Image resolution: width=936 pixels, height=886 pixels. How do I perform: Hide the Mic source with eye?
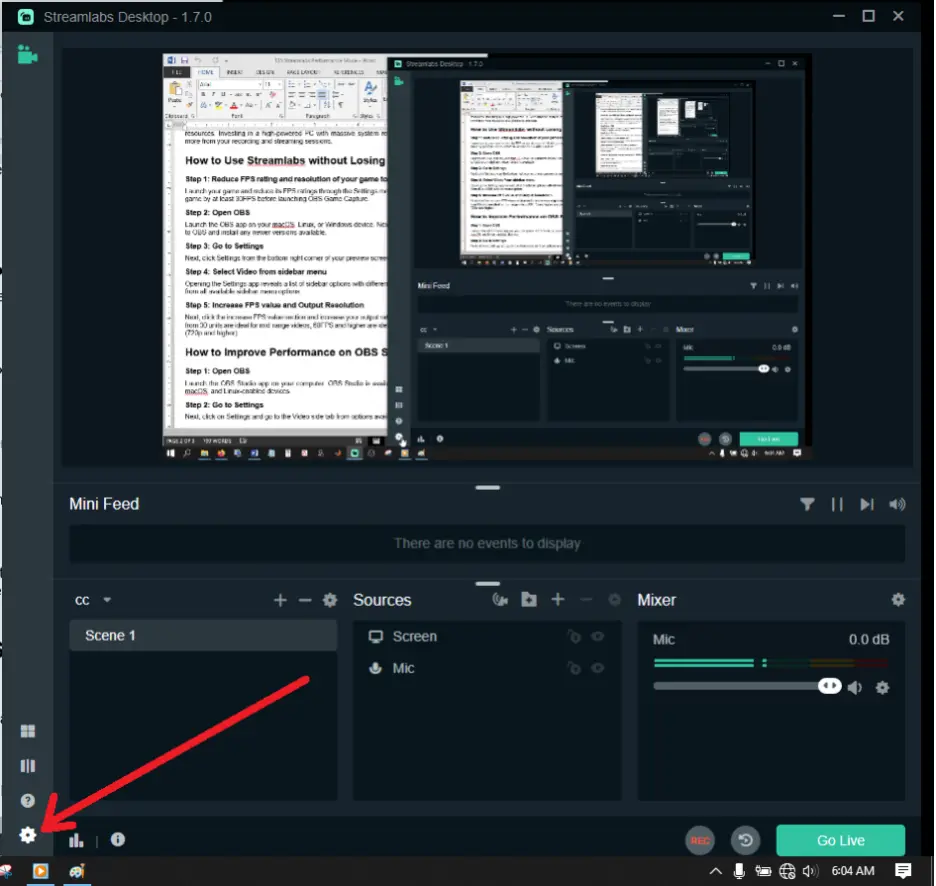[598, 668]
